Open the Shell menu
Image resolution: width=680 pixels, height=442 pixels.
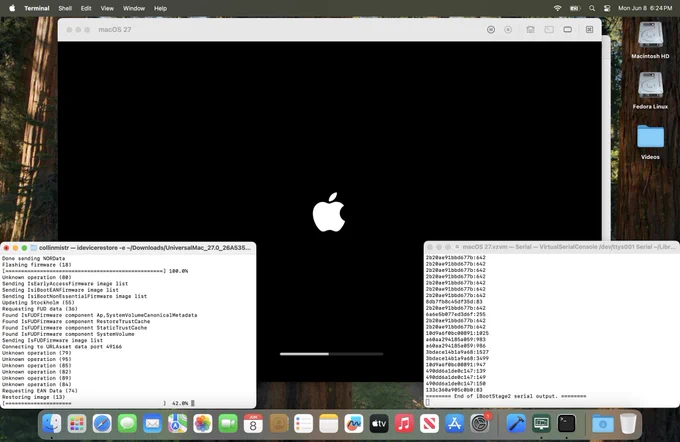65,8
